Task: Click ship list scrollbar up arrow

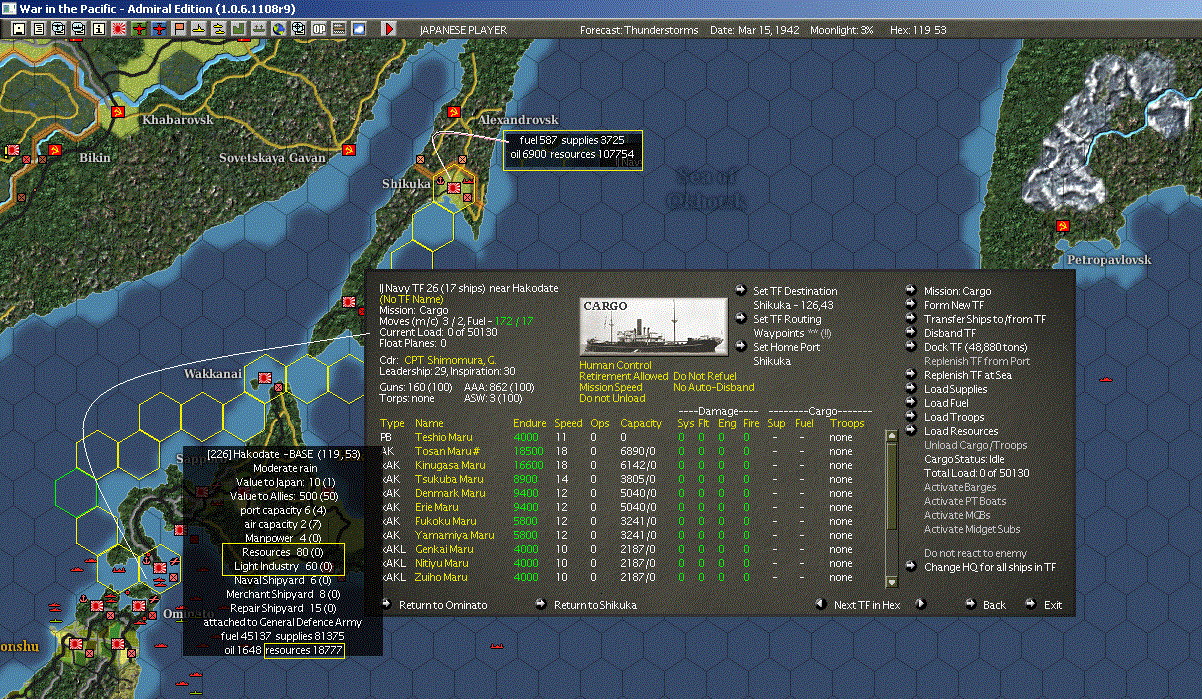Action: click(892, 437)
